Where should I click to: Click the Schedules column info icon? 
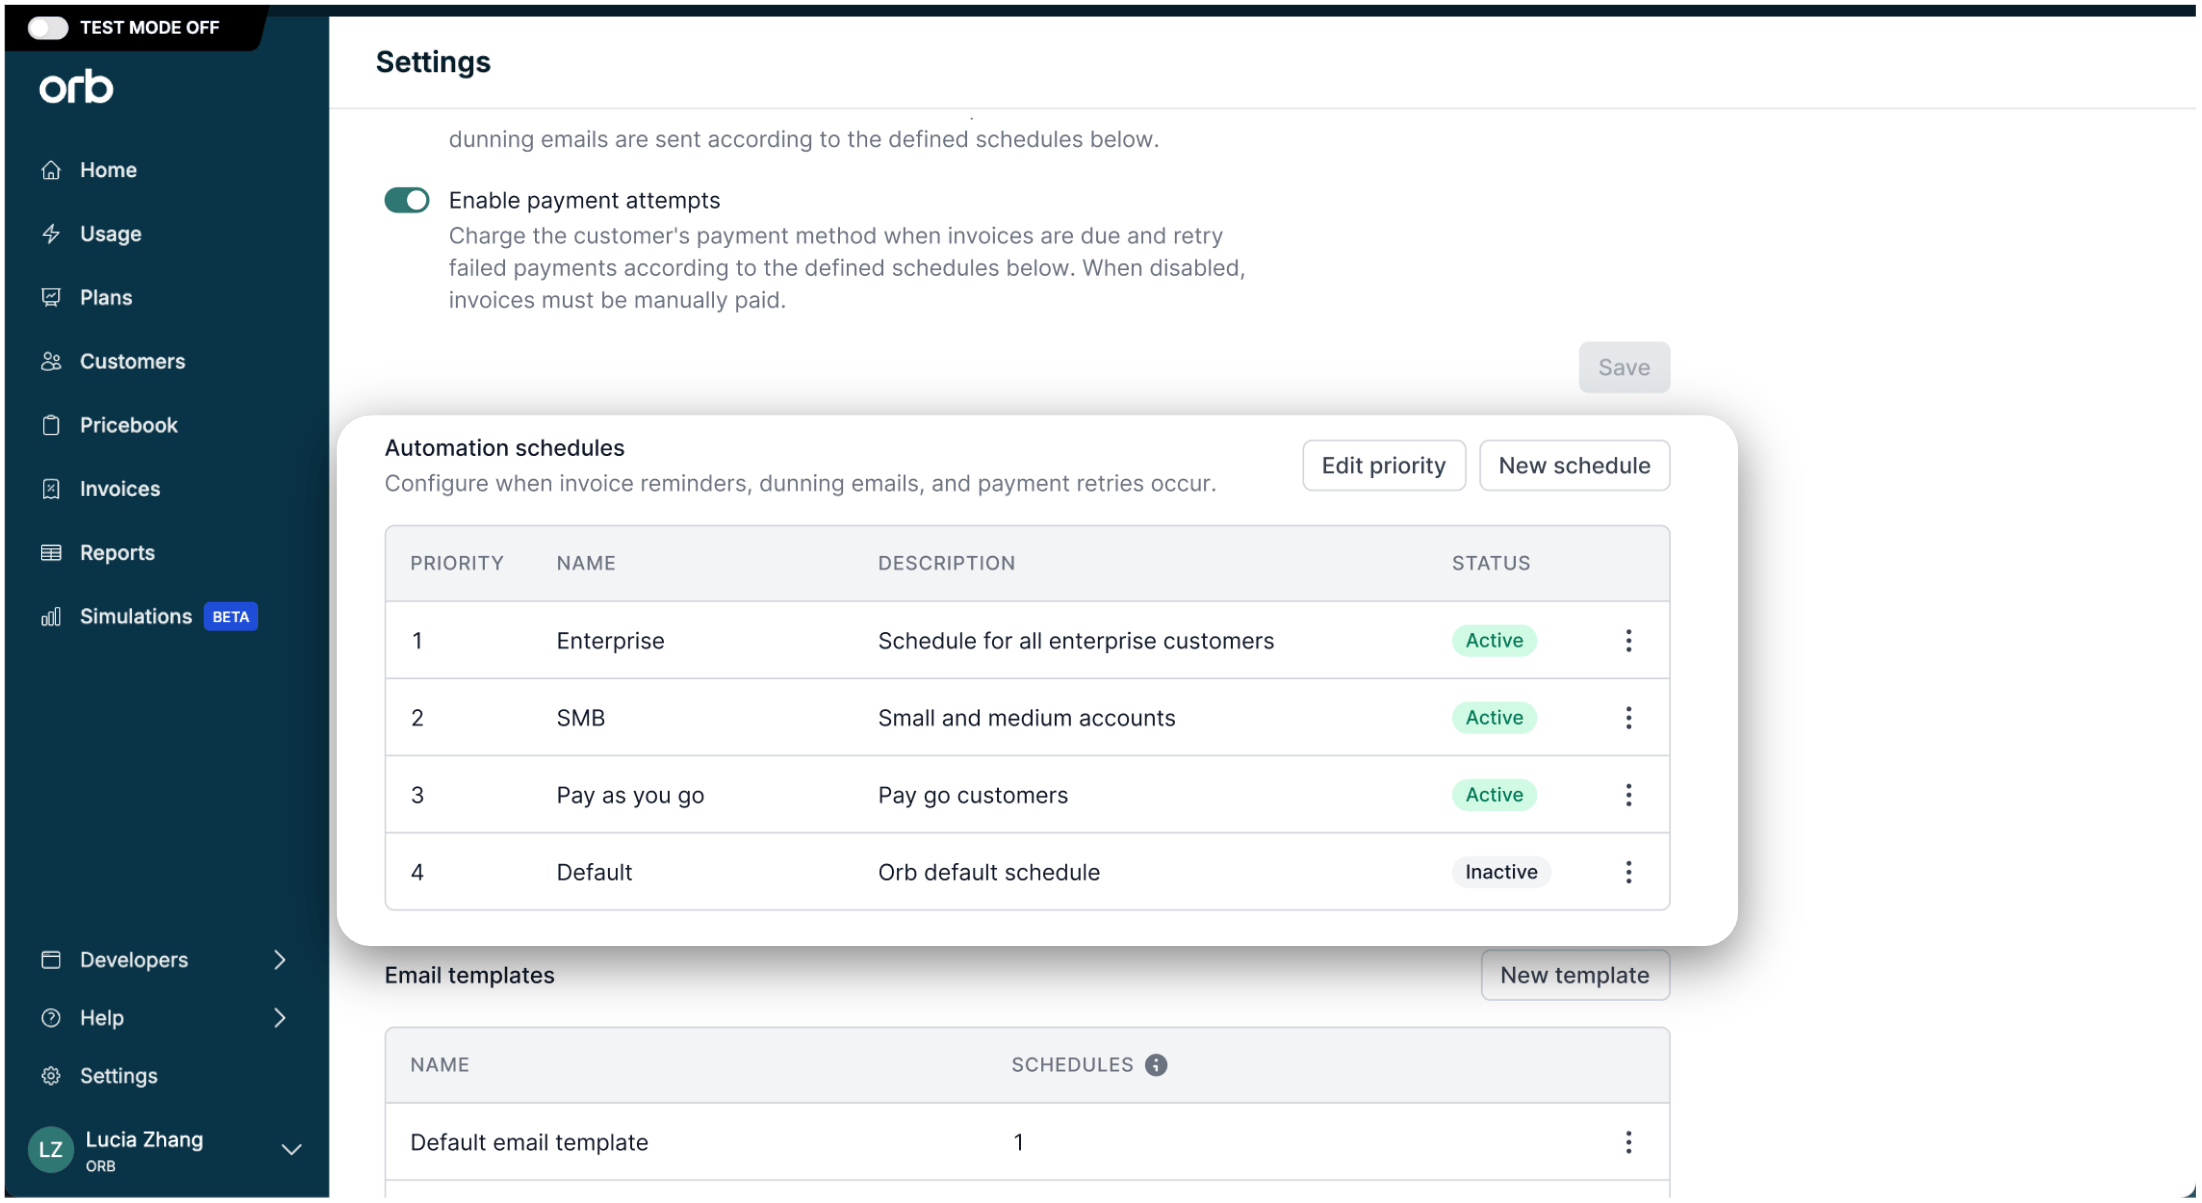point(1156,1065)
